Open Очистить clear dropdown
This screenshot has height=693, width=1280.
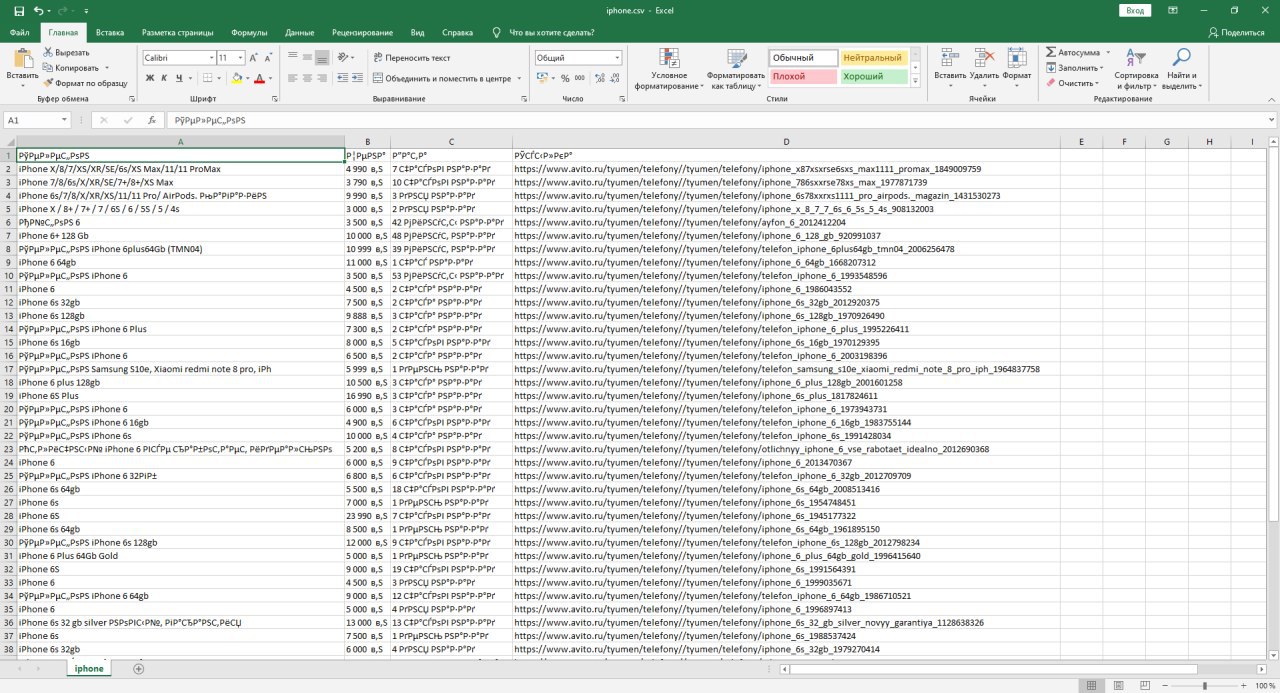(1072, 83)
